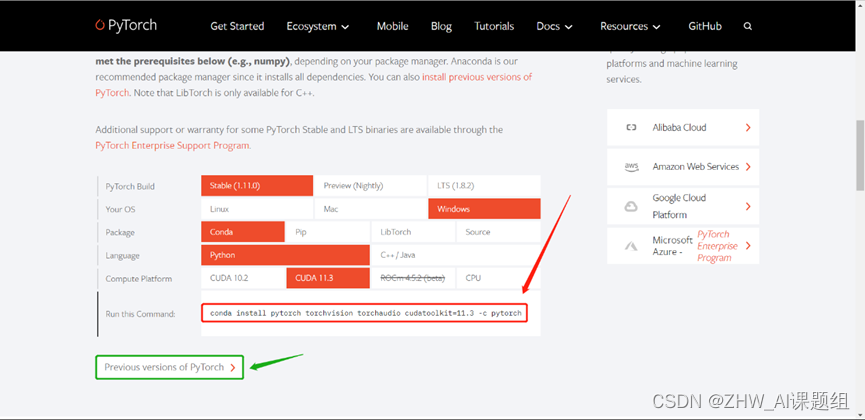865x420 pixels.
Task: Click the Google Cloud Platform cloud icon
Action: pos(631,206)
